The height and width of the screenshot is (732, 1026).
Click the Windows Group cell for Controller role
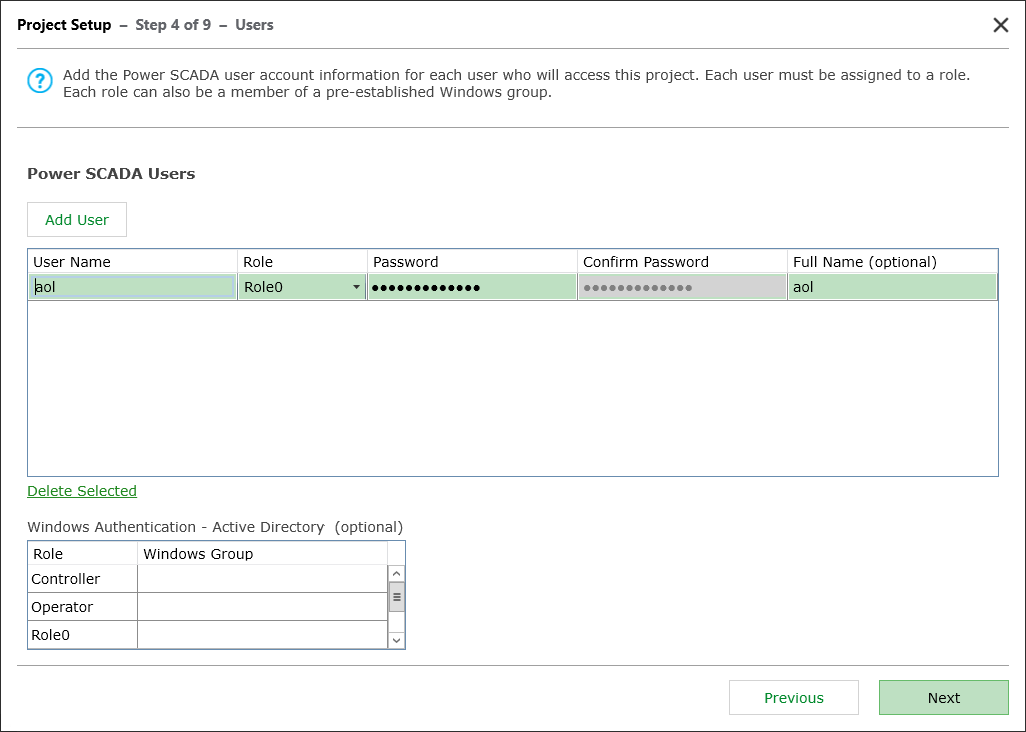click(x=260, y=578)
